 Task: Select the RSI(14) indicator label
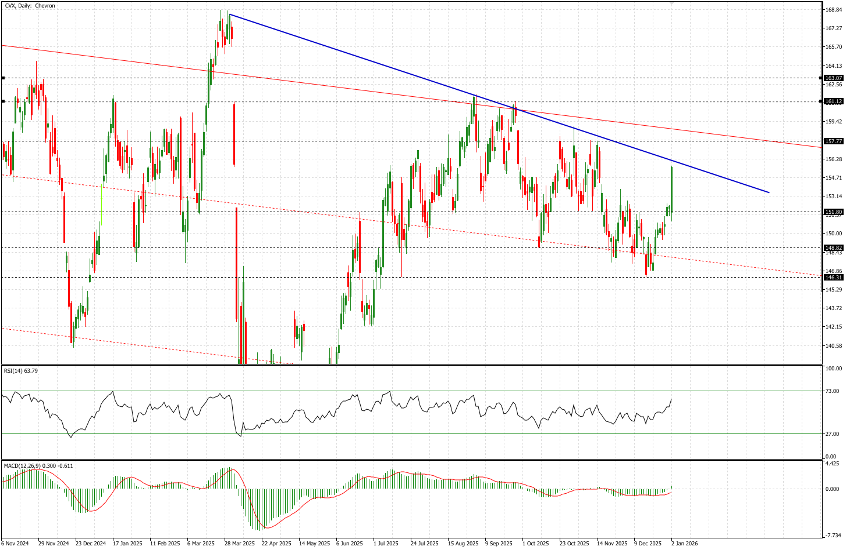pyautogui.click(x=21, y=371)
